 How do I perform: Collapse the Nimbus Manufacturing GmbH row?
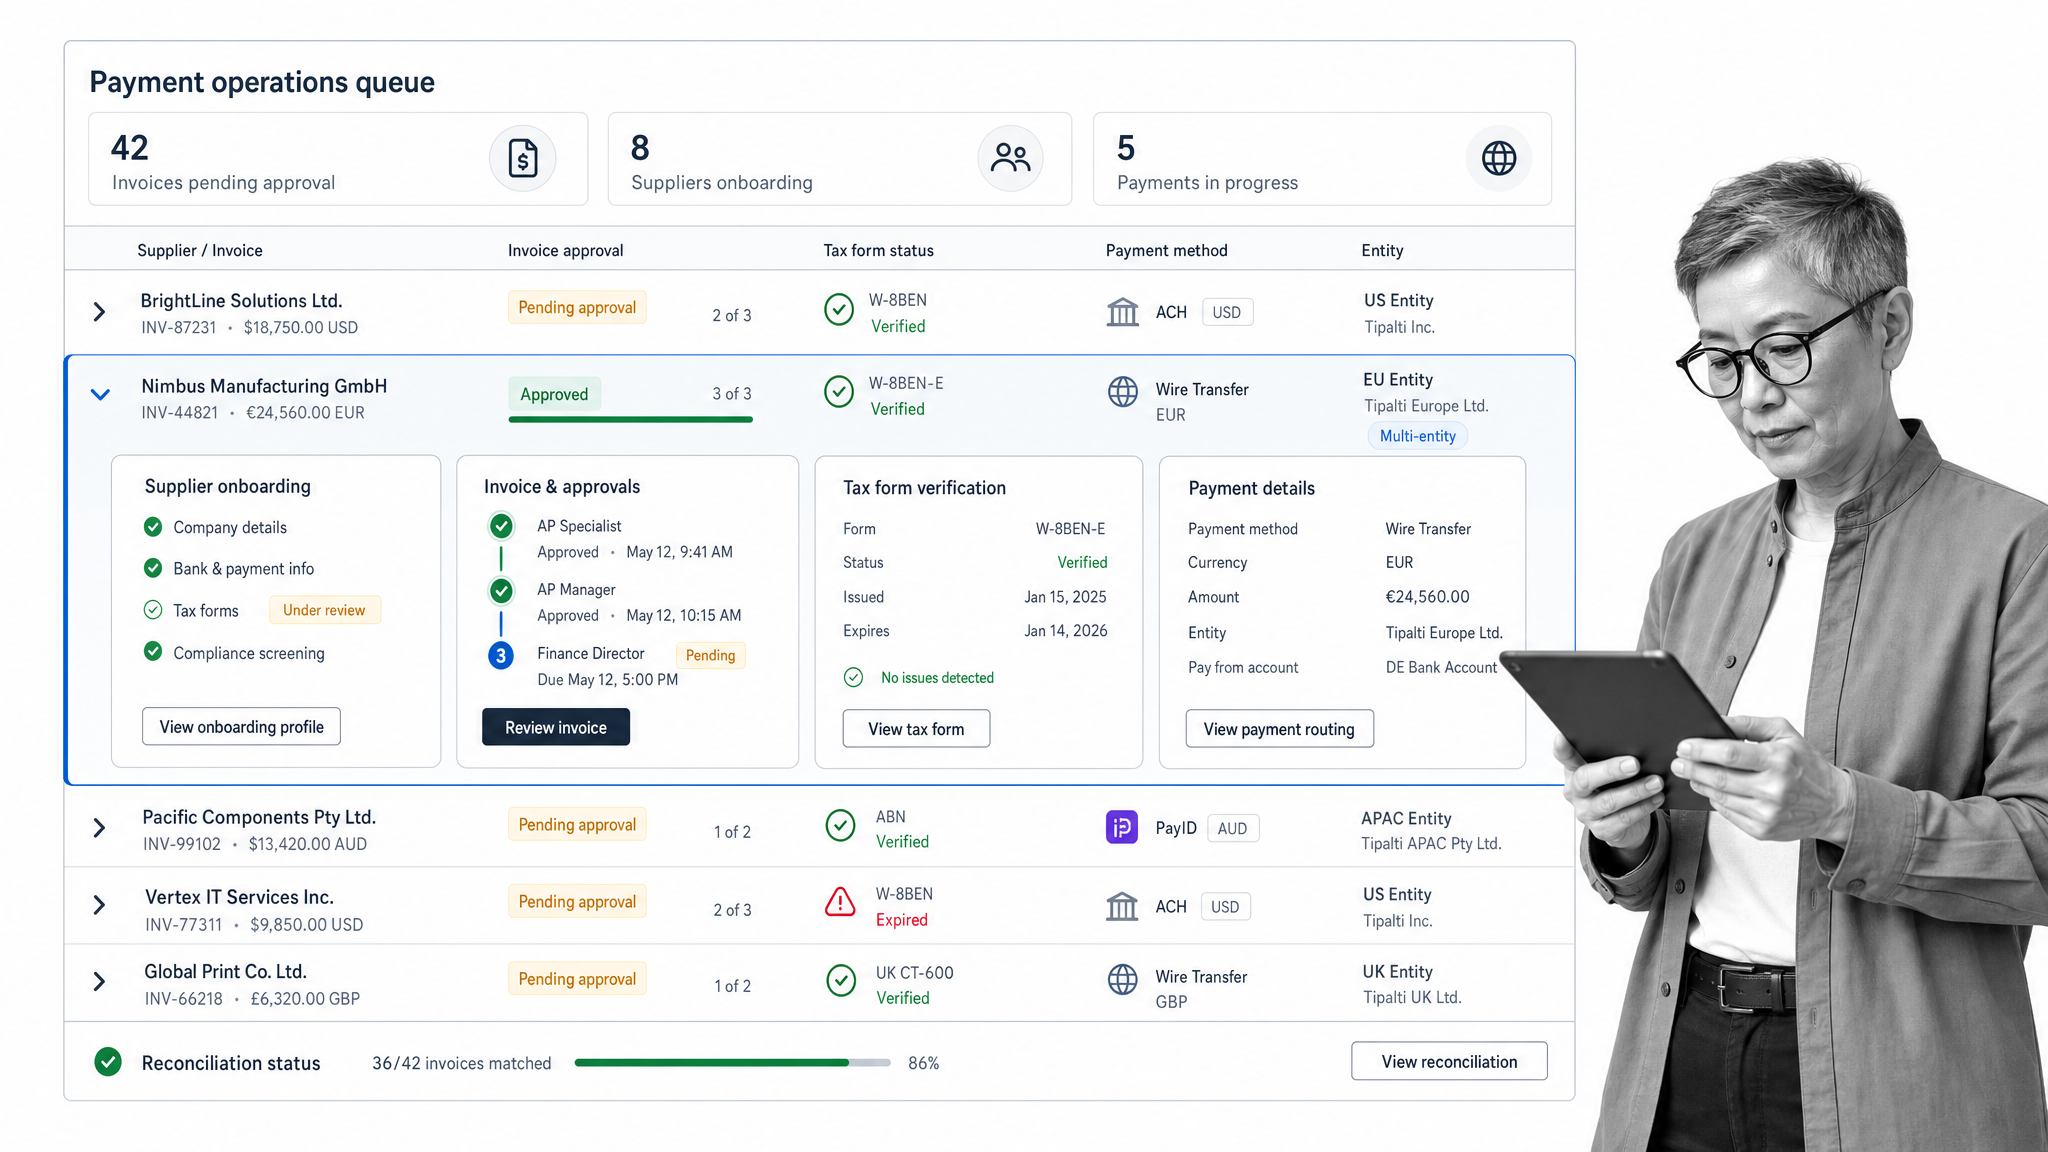(100, 394)
